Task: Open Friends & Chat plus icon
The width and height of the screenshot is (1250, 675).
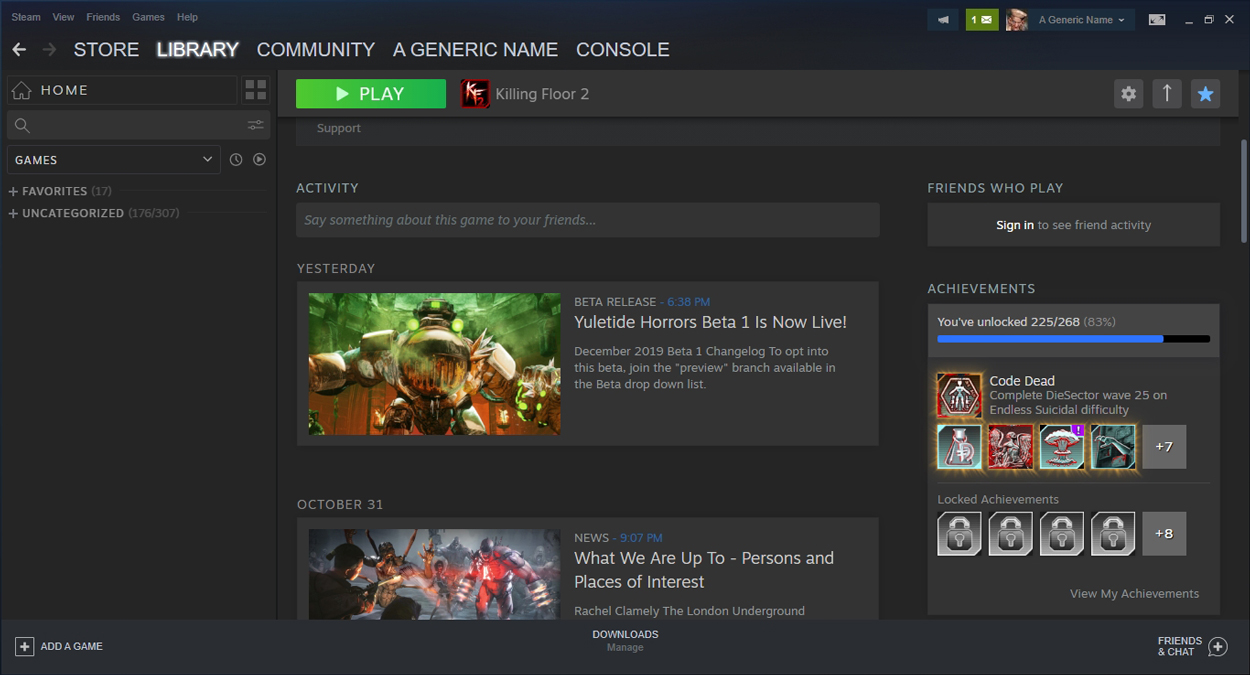Action: pos(1217,646)
